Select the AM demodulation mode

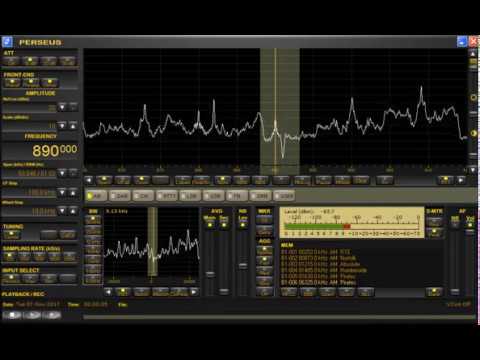[96, 196]
